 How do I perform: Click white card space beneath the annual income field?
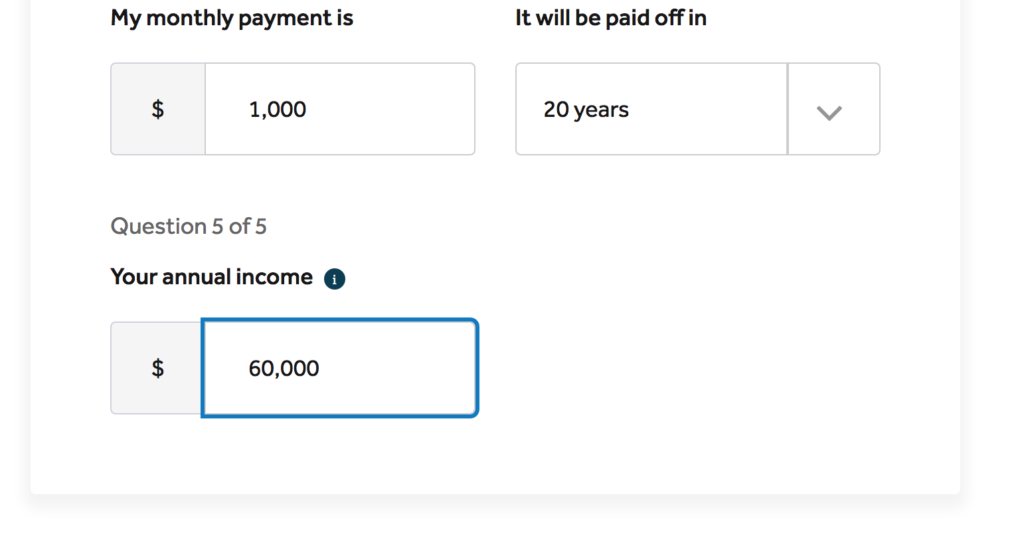point(300,455)
